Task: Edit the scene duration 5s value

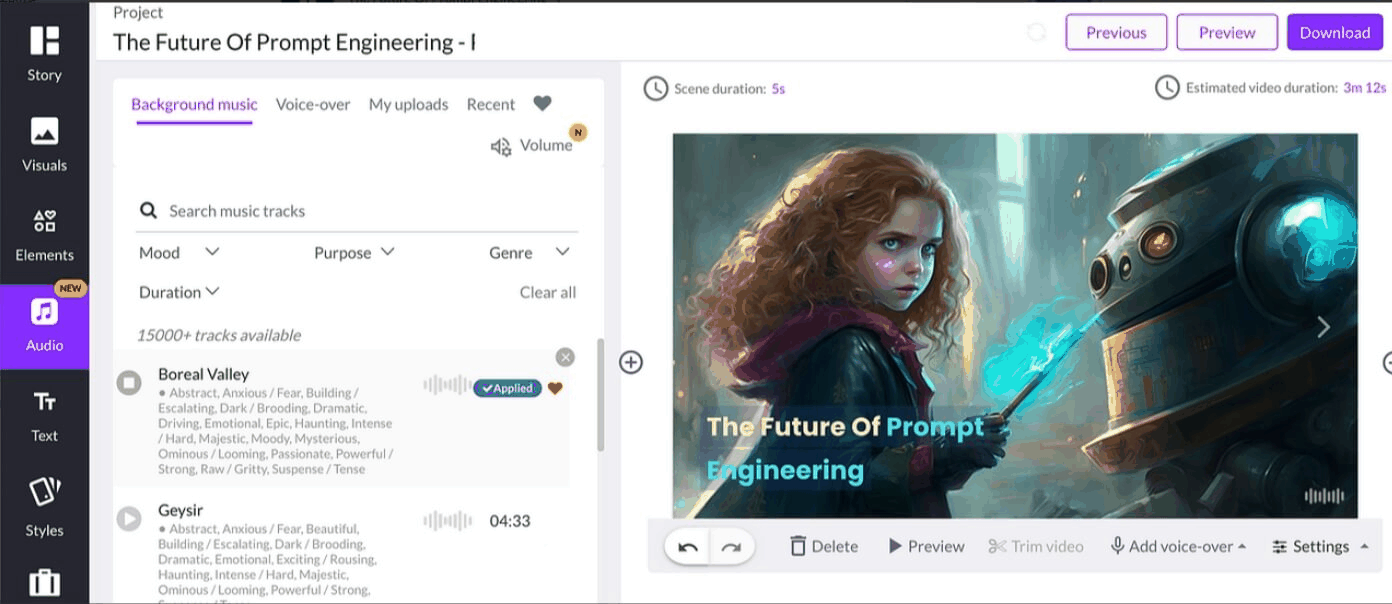Action: point(778,88)
